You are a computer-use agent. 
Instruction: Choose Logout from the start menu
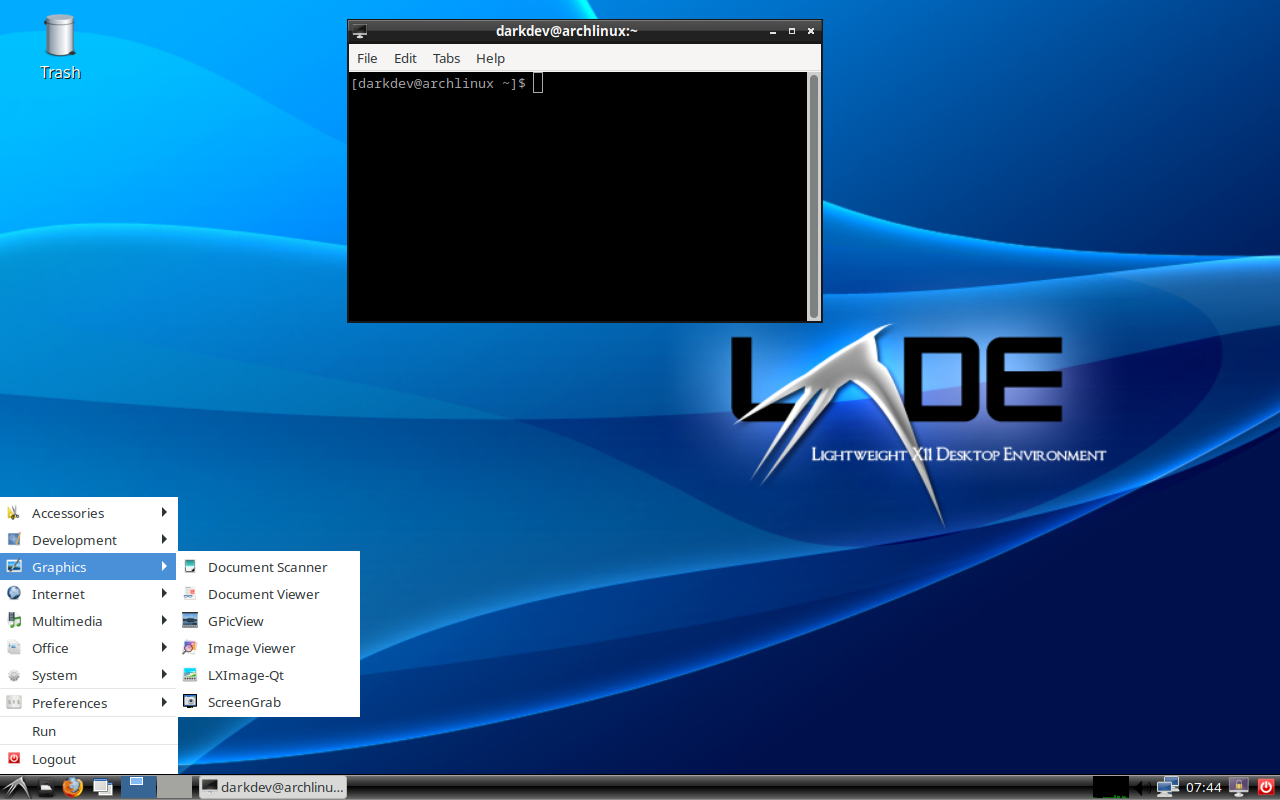point(89,759)
